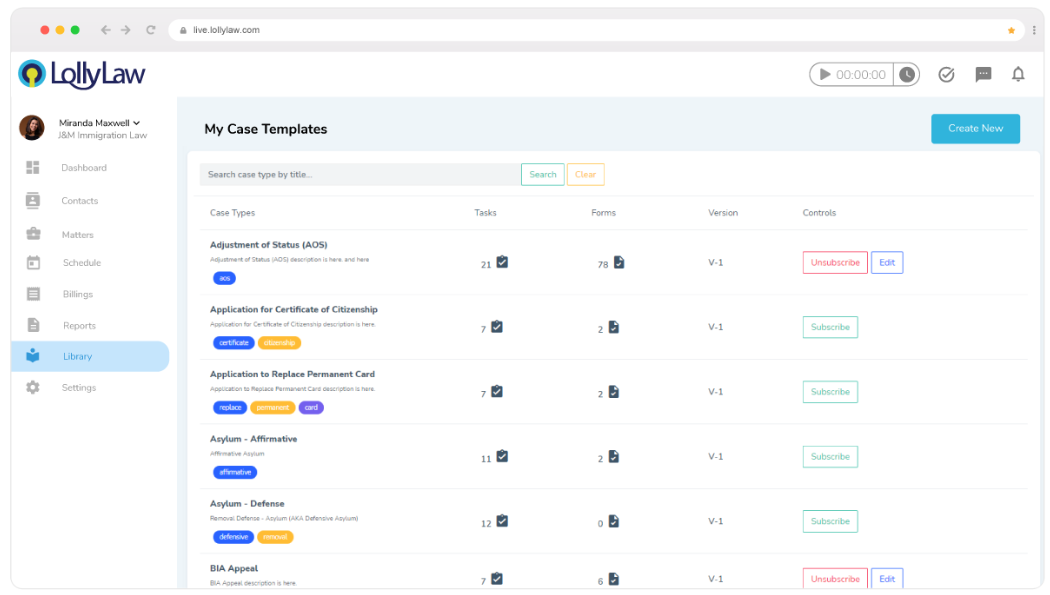
Task: Edit the BIA Appeal template
Action: 887,579
